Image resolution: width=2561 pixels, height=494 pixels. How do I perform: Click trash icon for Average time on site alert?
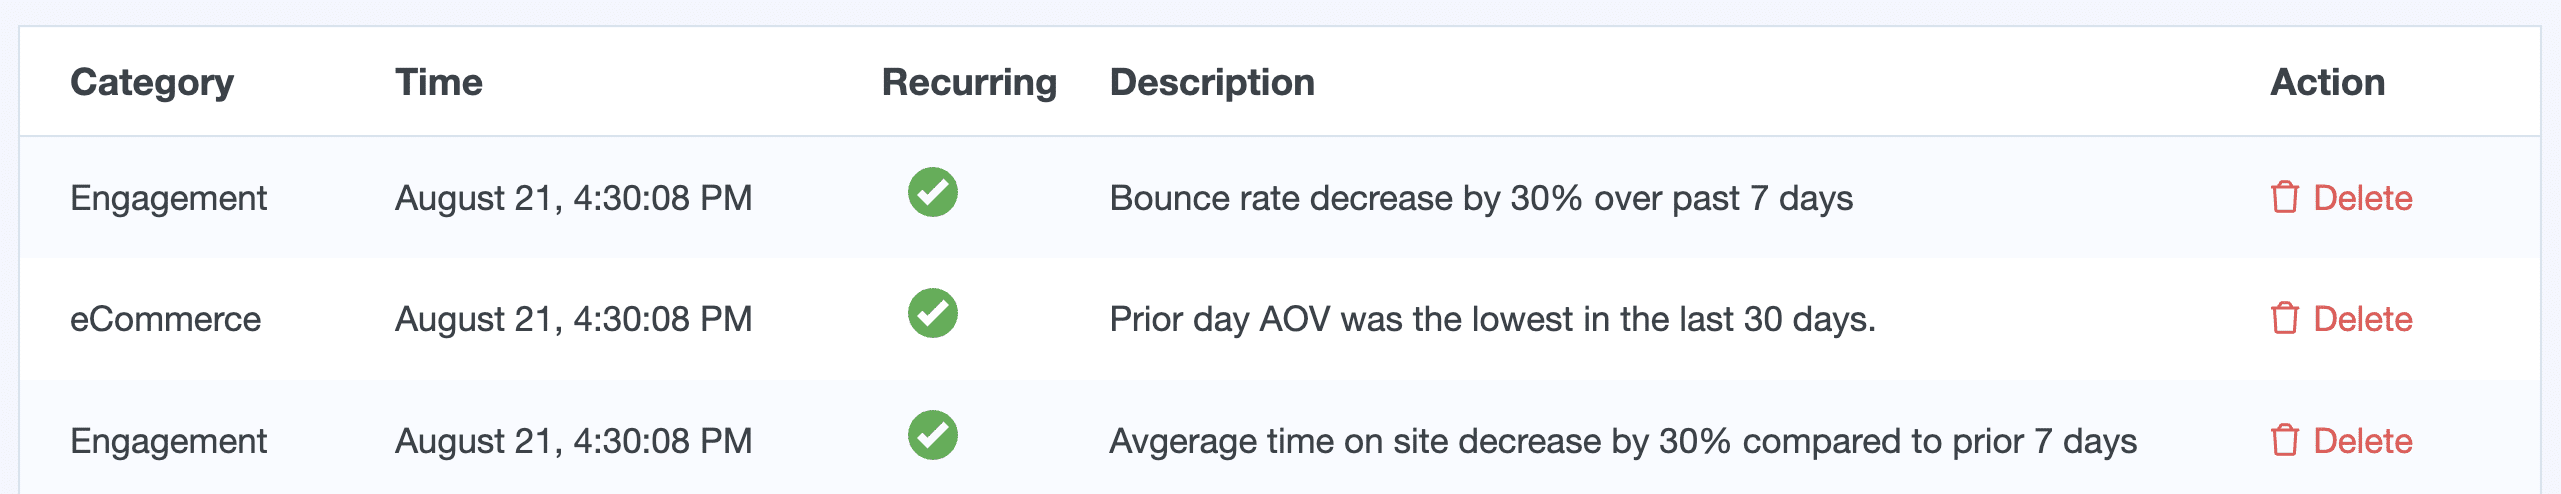coord(2284,441)
